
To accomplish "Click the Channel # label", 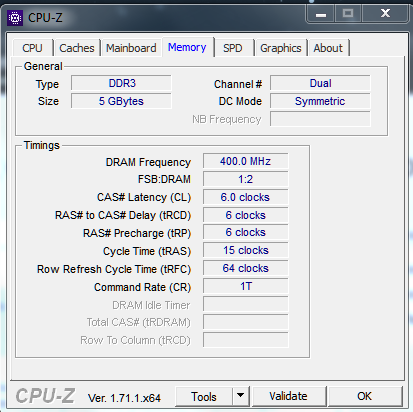I will click(x=238, y=84).
